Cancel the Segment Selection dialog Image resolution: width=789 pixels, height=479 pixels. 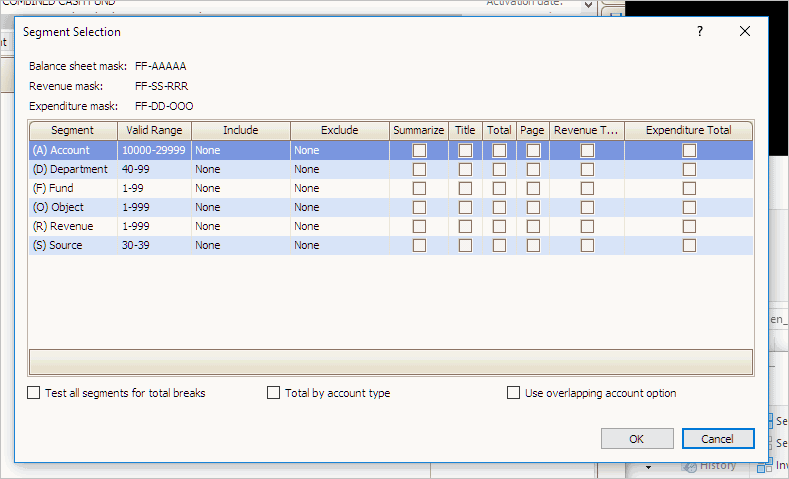[718, 439]
